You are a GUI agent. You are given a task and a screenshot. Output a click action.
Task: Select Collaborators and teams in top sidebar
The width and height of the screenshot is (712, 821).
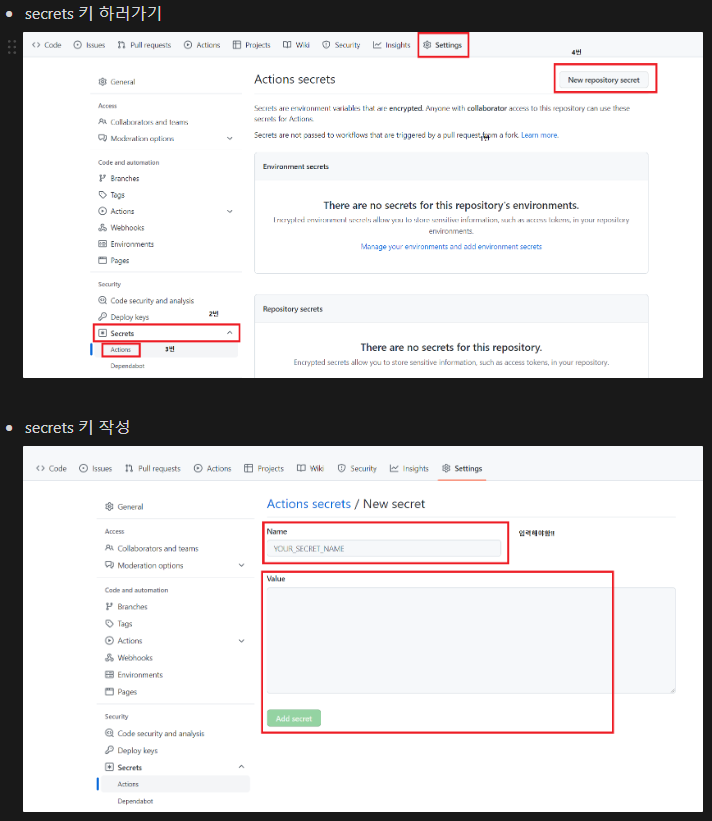[143, 122]
